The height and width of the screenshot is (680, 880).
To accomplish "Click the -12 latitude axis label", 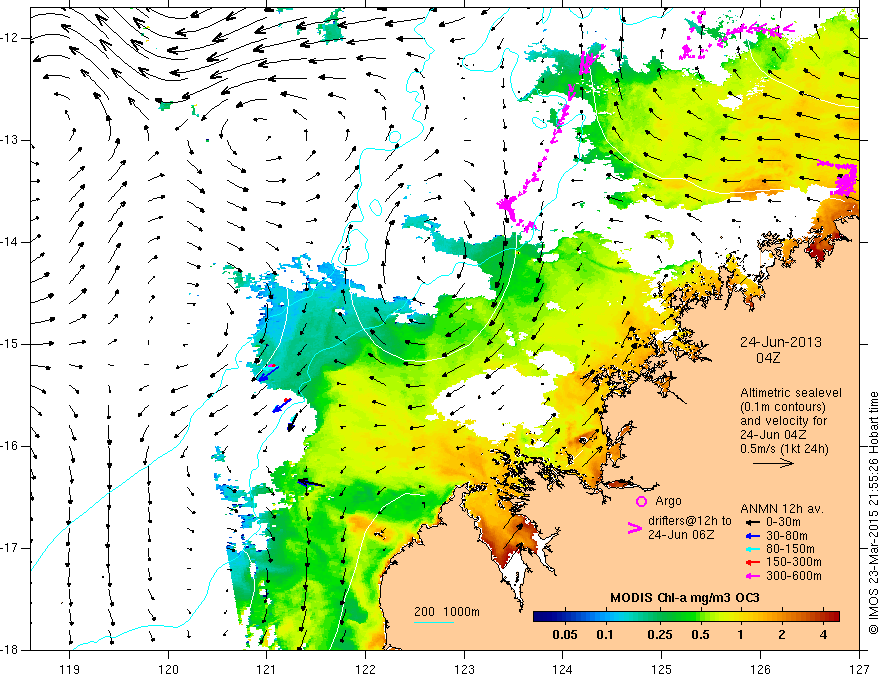I will click(x=10, y=38).
